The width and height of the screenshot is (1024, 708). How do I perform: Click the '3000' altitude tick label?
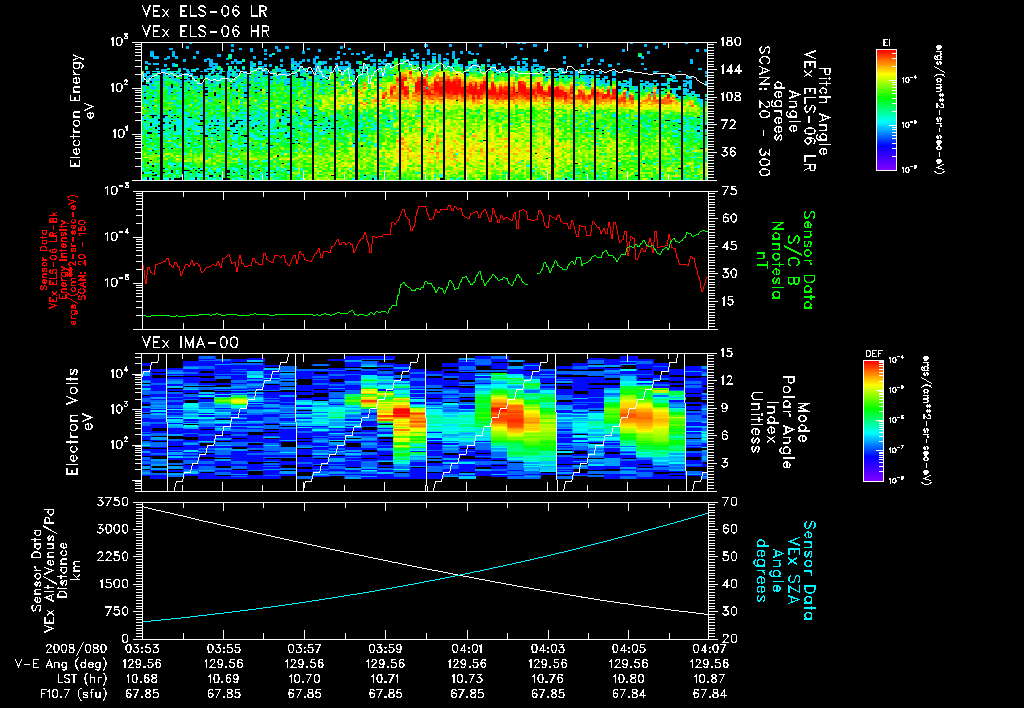(x=112, y=530)
